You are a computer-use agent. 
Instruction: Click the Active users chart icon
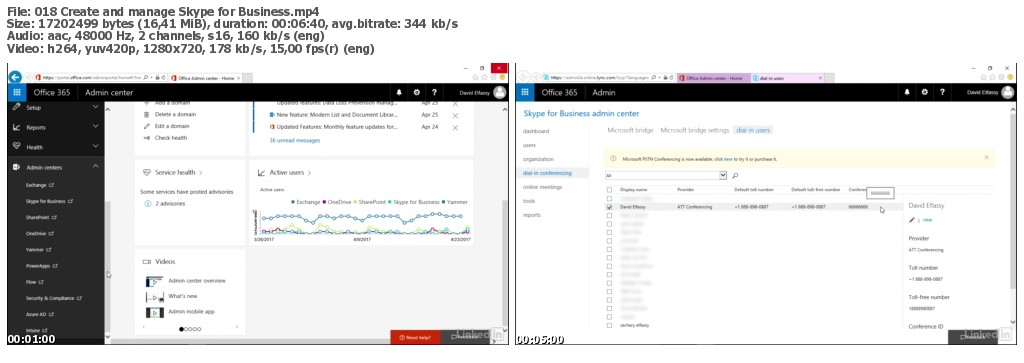261,172
